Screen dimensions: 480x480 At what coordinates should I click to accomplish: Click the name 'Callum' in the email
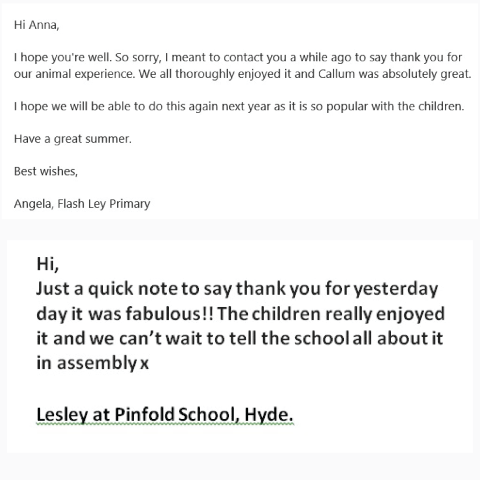point(336,74)
